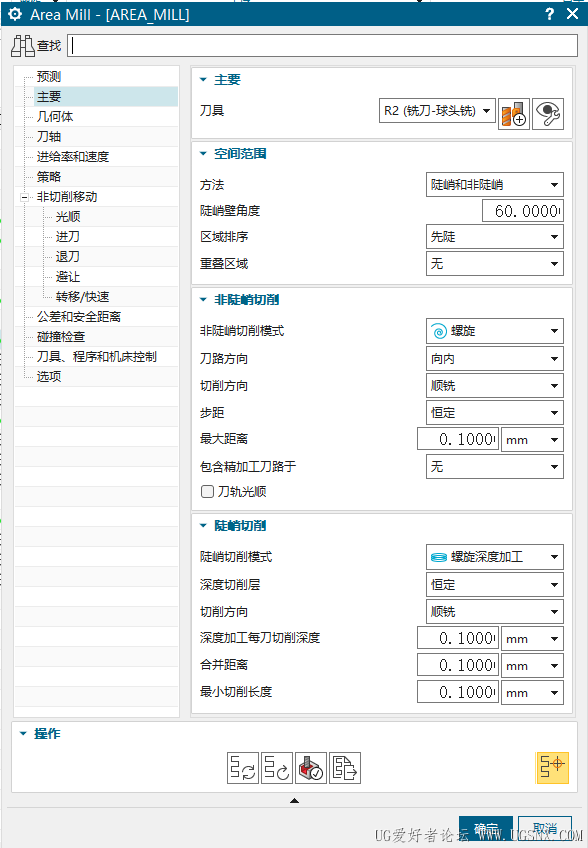Click the 取消 button
Screen dimensions: 588x848
tap(545, 828)
